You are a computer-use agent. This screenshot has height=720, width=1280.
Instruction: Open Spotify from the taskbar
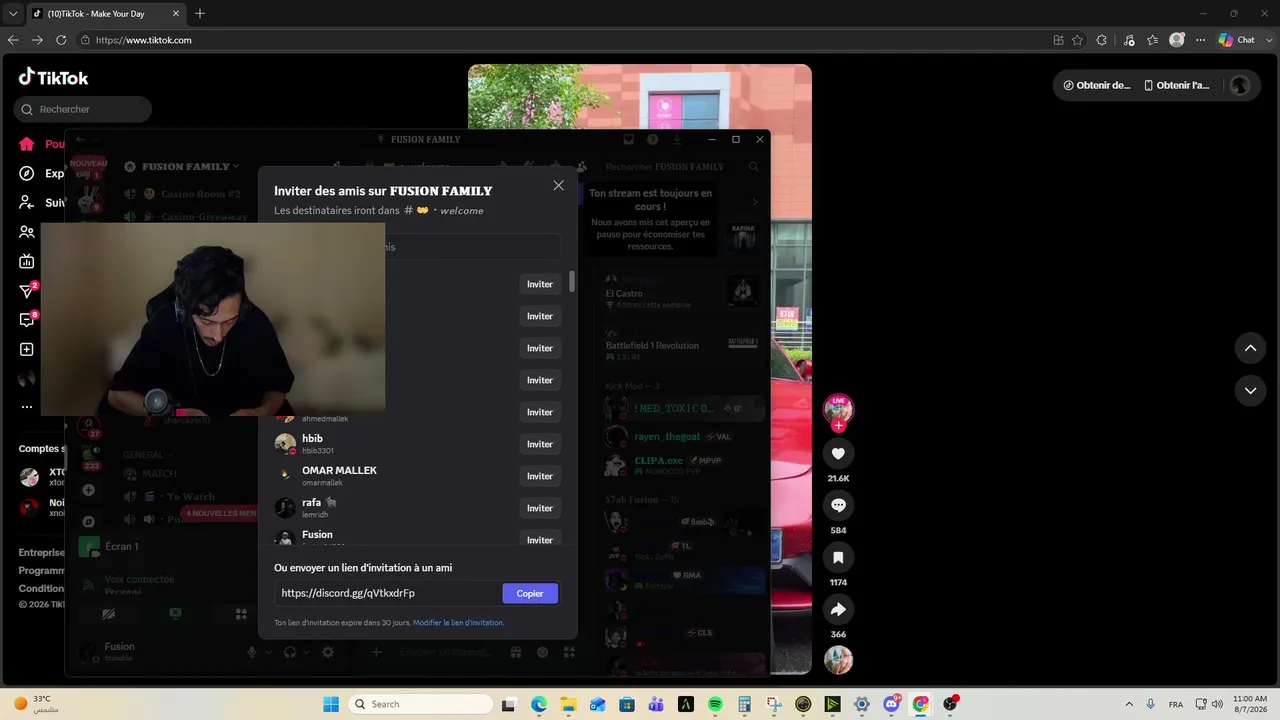[715, 704]
